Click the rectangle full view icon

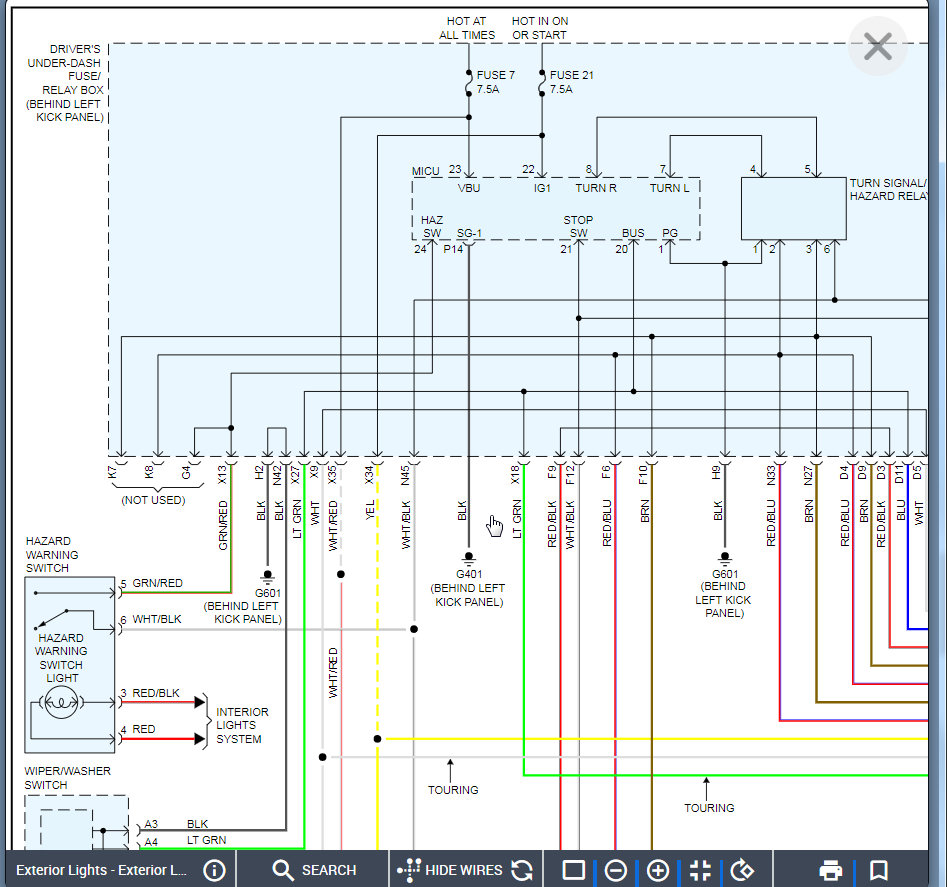pos(574,870)
